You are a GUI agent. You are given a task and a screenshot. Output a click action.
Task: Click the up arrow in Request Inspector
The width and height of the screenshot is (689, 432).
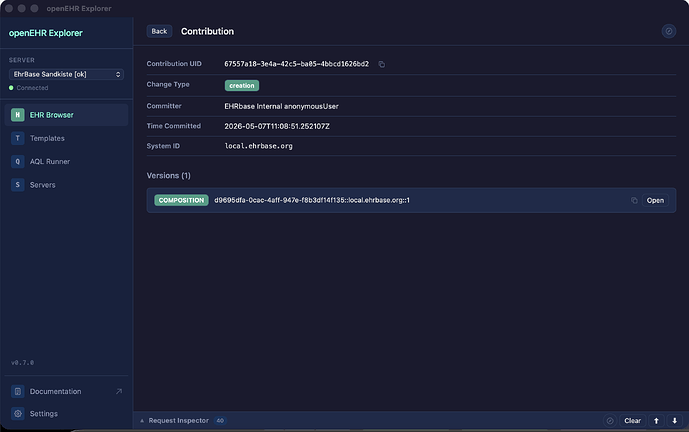coord(656,421)
